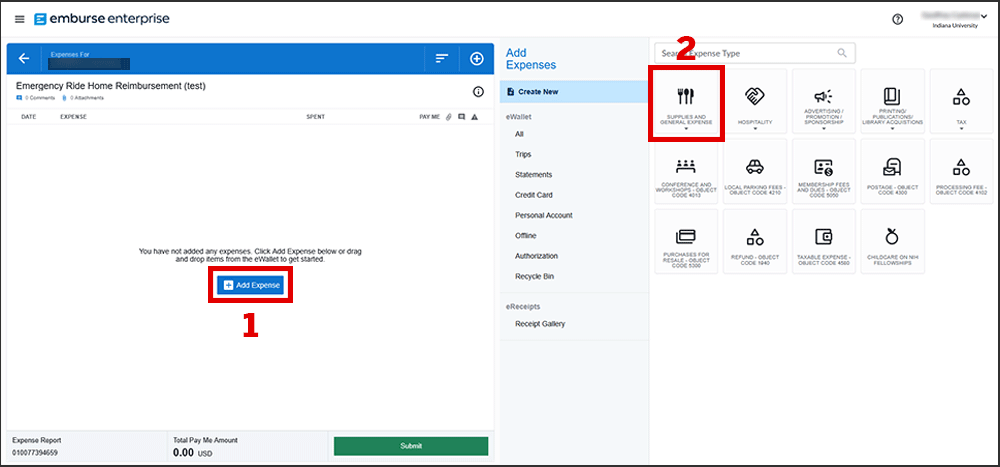The width and height of the screenshot is (1000, 467).
Task: Select Childcare on NIH Fellowships tile
Action: [892, 241]
